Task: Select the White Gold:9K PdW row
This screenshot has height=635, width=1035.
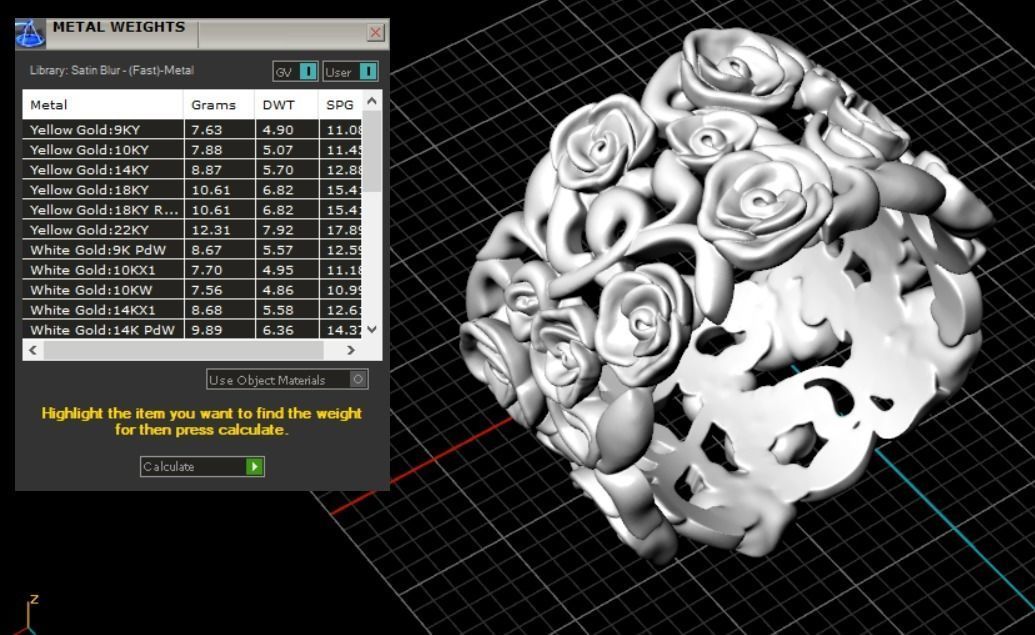Action: click(192, 250)
